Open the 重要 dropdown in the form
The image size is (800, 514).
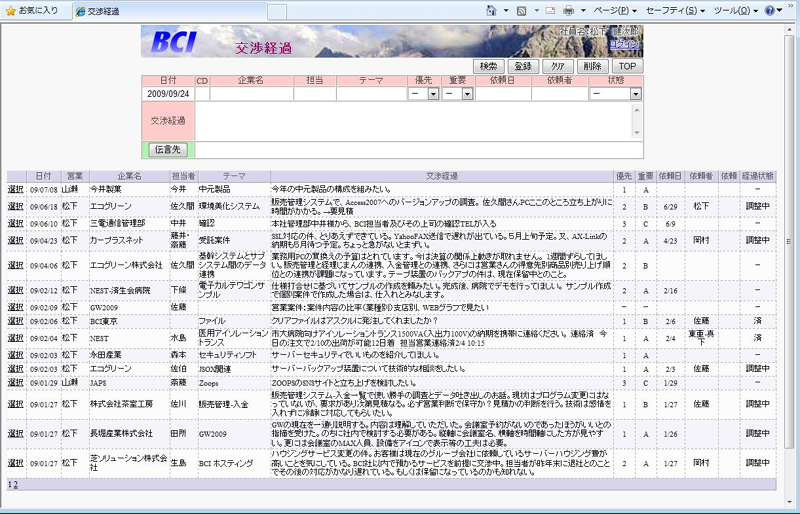[458, 94]
